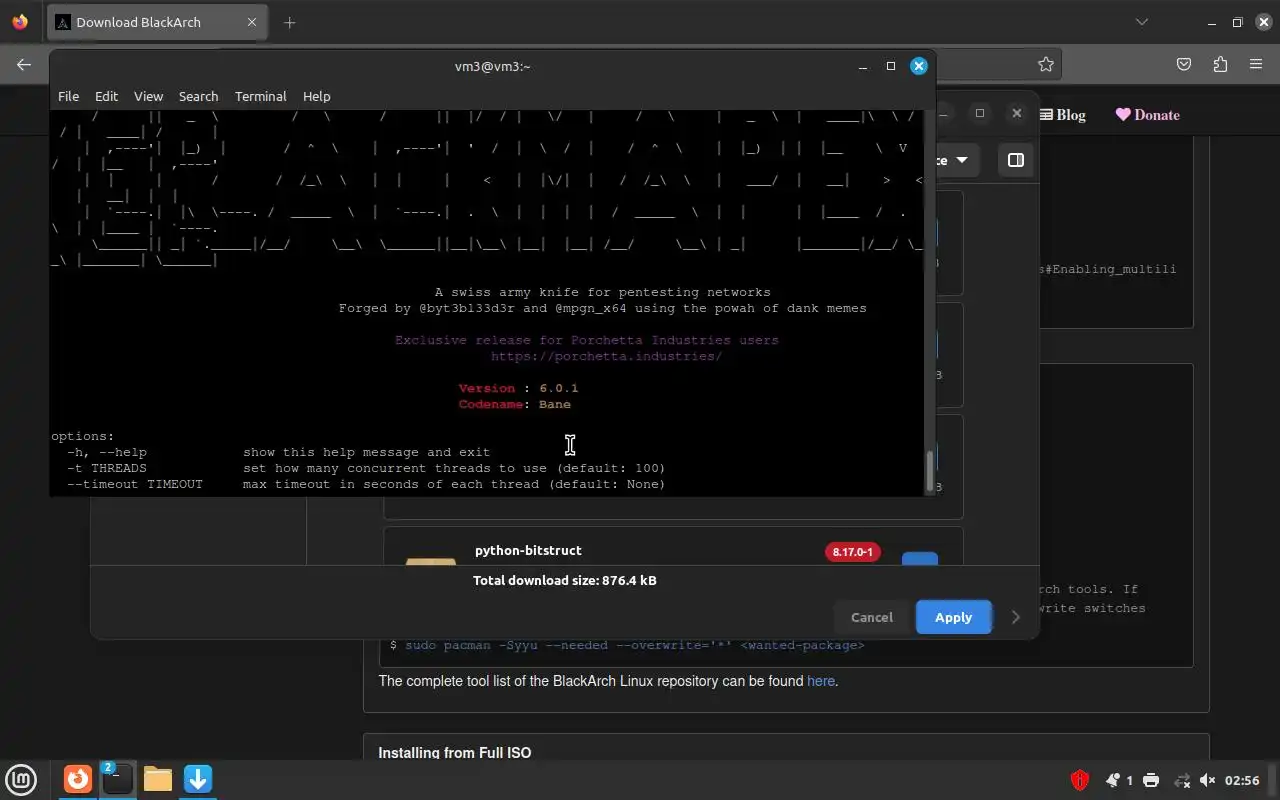The width and height of the screenshot is (1280, 800).
Task: Click the porchetta.industries URL in terminal
Action: pos(606,356)
